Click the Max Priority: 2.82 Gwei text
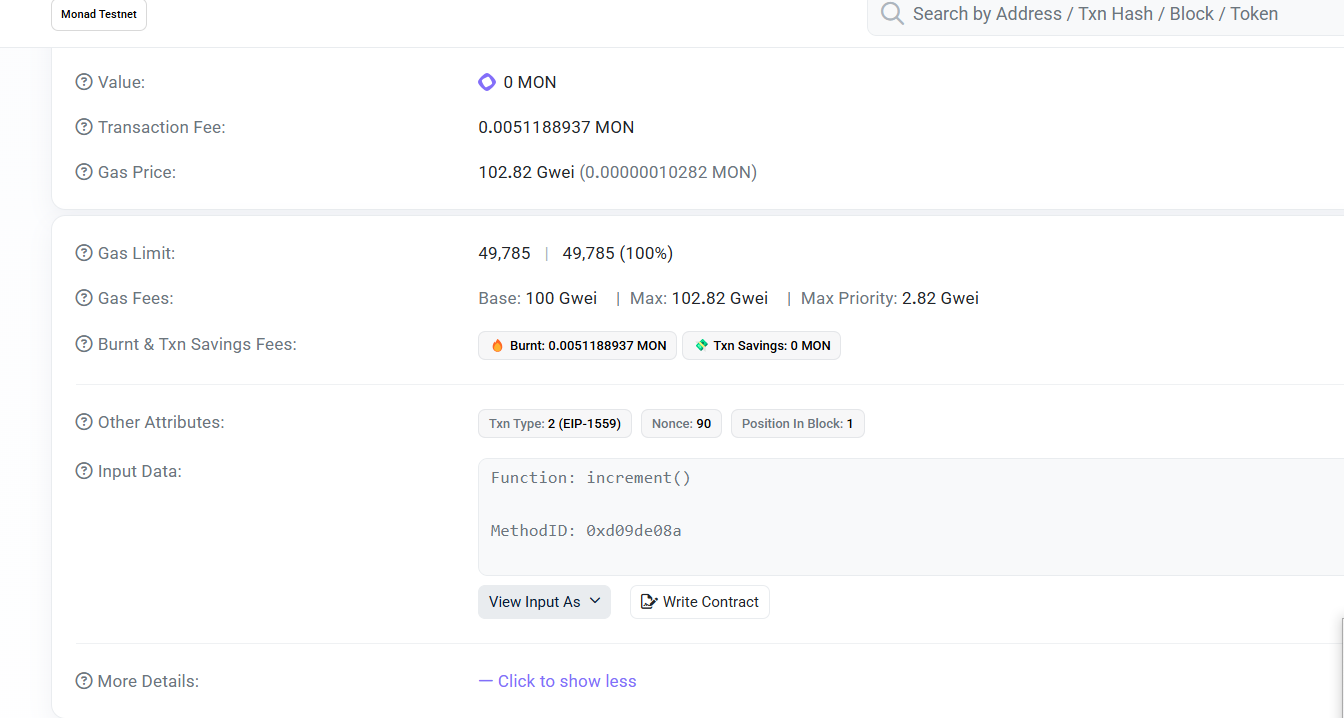Viewport: 1344px width, 718px height. pos(890,298)
